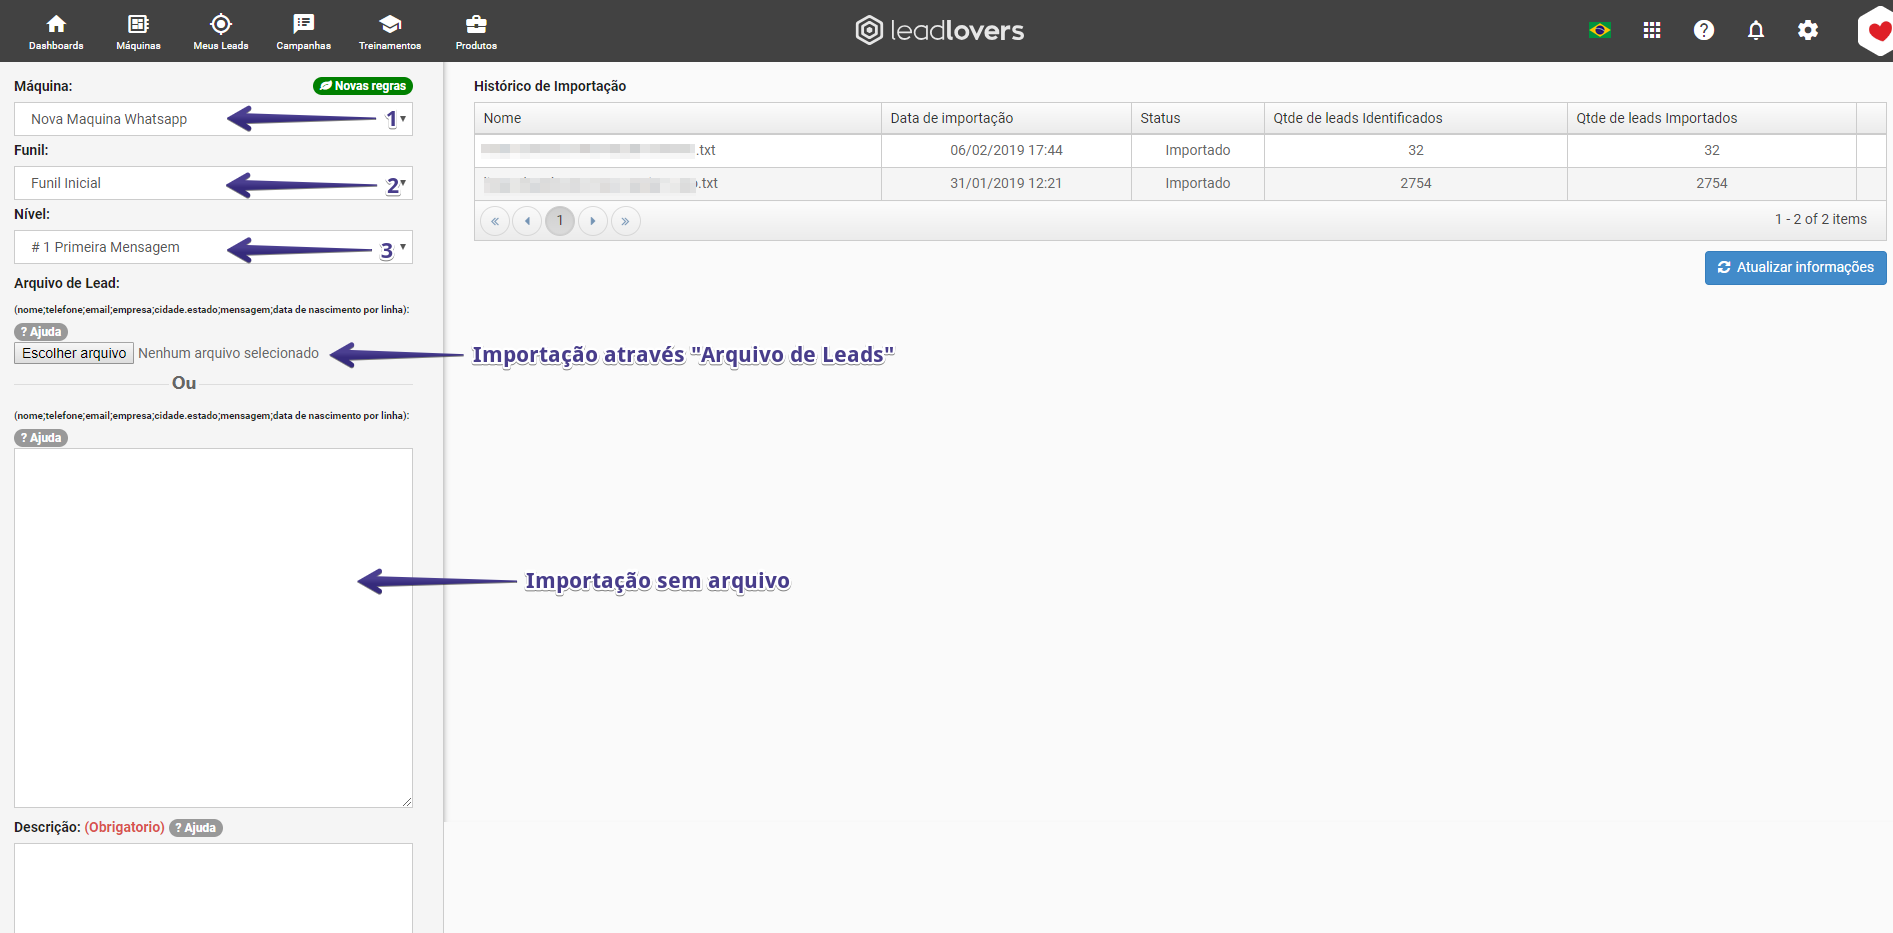Expand the Funil dropdown
Screen dimensions: 1893x933
point(213,183)
